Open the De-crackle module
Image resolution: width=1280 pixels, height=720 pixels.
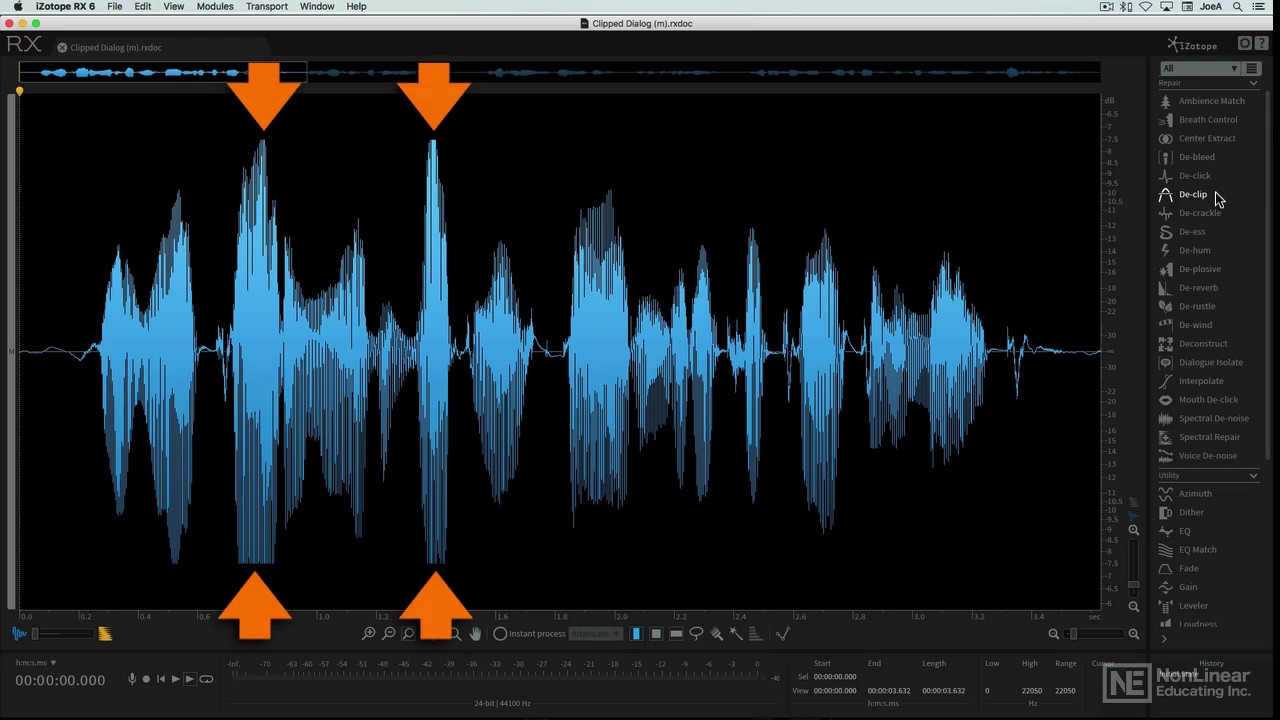pos(1190,213)
